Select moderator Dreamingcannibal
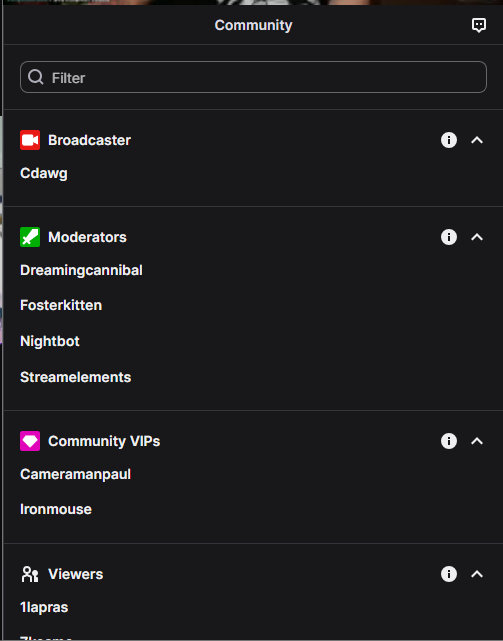Viewport: 503px width, 641px height. [x=81, y=270]
